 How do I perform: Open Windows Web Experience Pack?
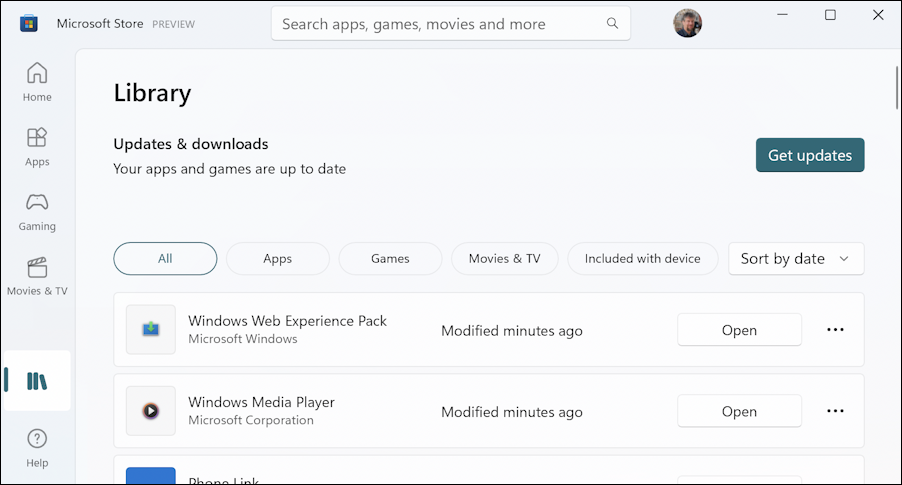pyautogui.click(x=739, y=330)
